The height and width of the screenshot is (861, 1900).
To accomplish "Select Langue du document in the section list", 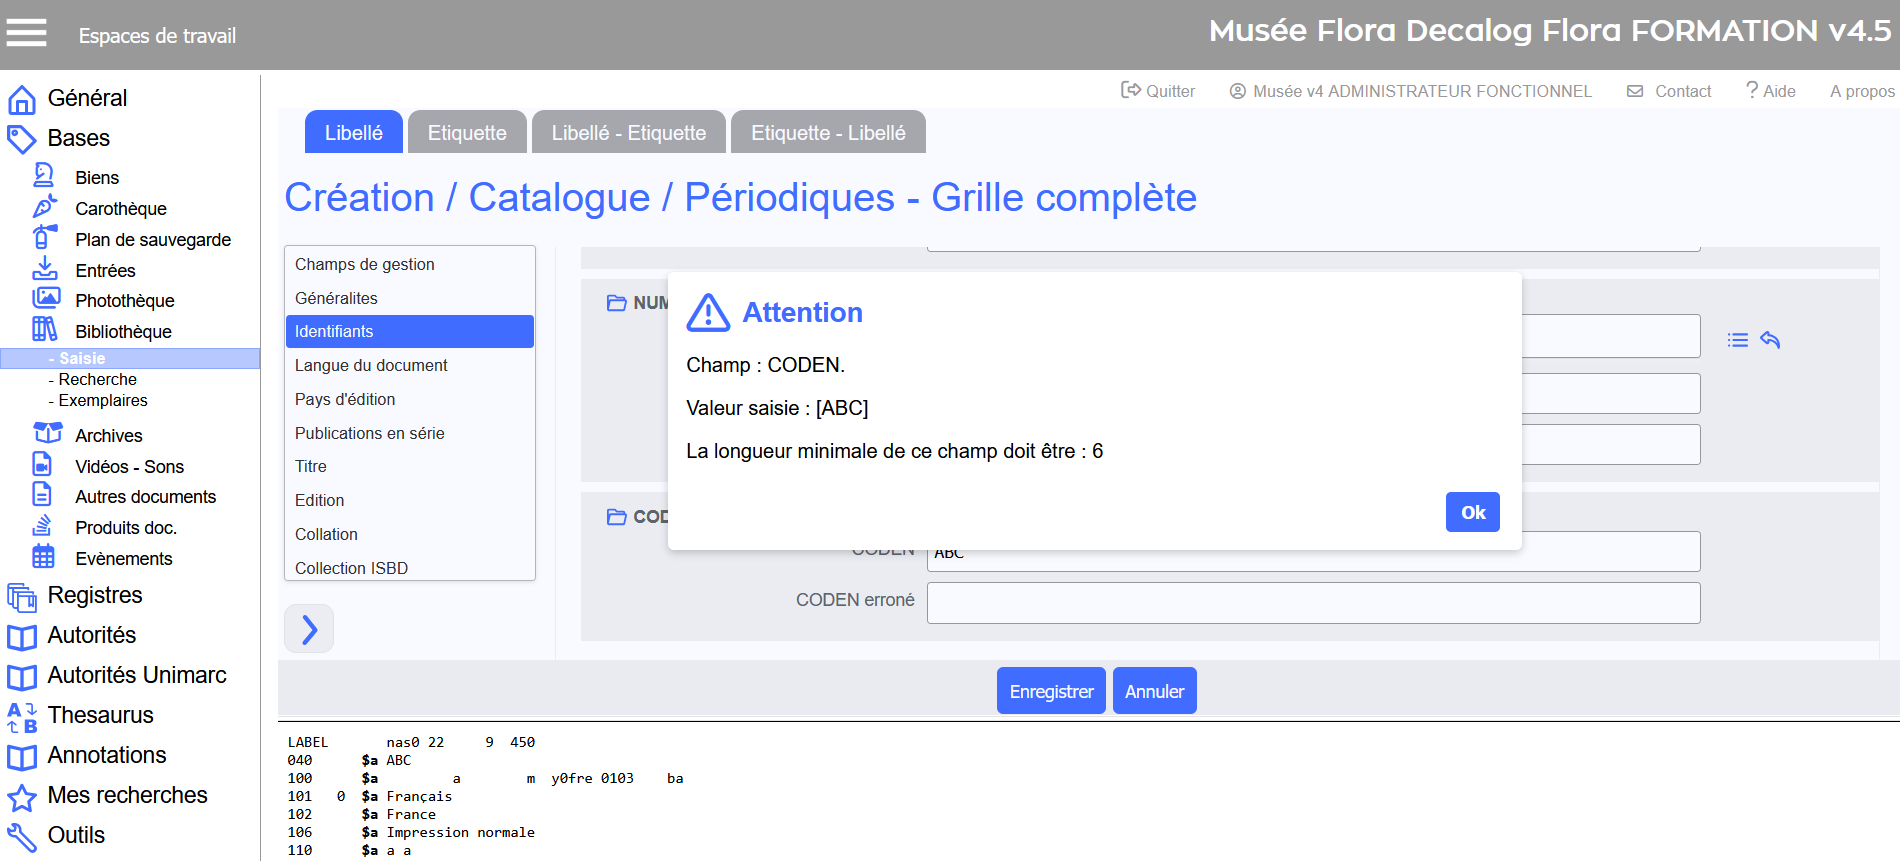I will pyautogui.click(x=371, y=365).
